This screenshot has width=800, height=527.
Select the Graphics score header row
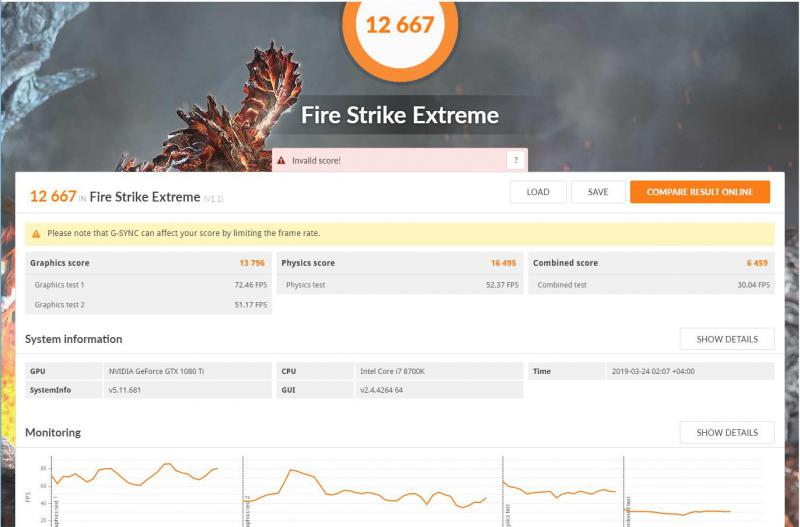tap(148, 263)
